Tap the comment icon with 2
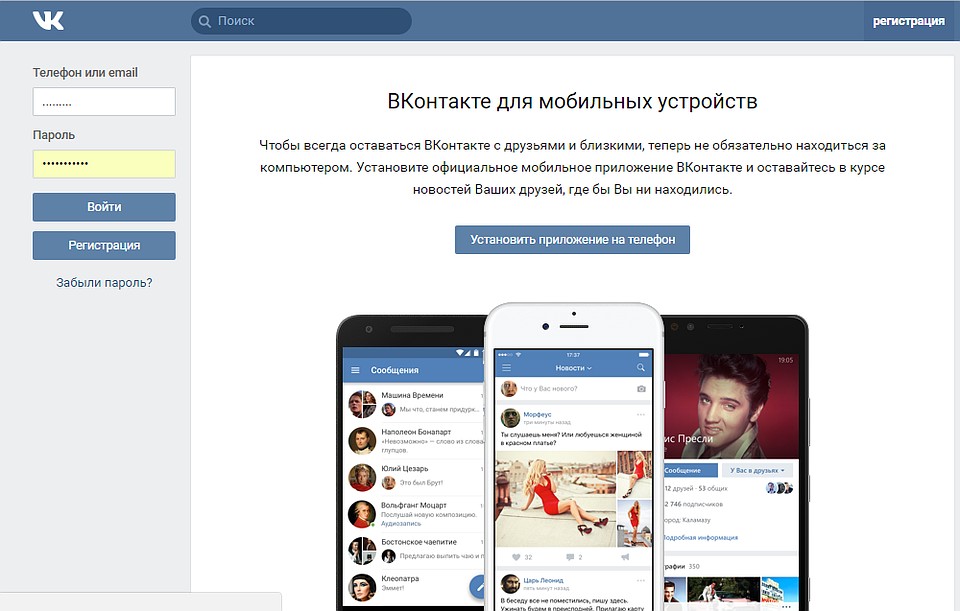Viewport: 960px width, 611px height. coord(570,557)
